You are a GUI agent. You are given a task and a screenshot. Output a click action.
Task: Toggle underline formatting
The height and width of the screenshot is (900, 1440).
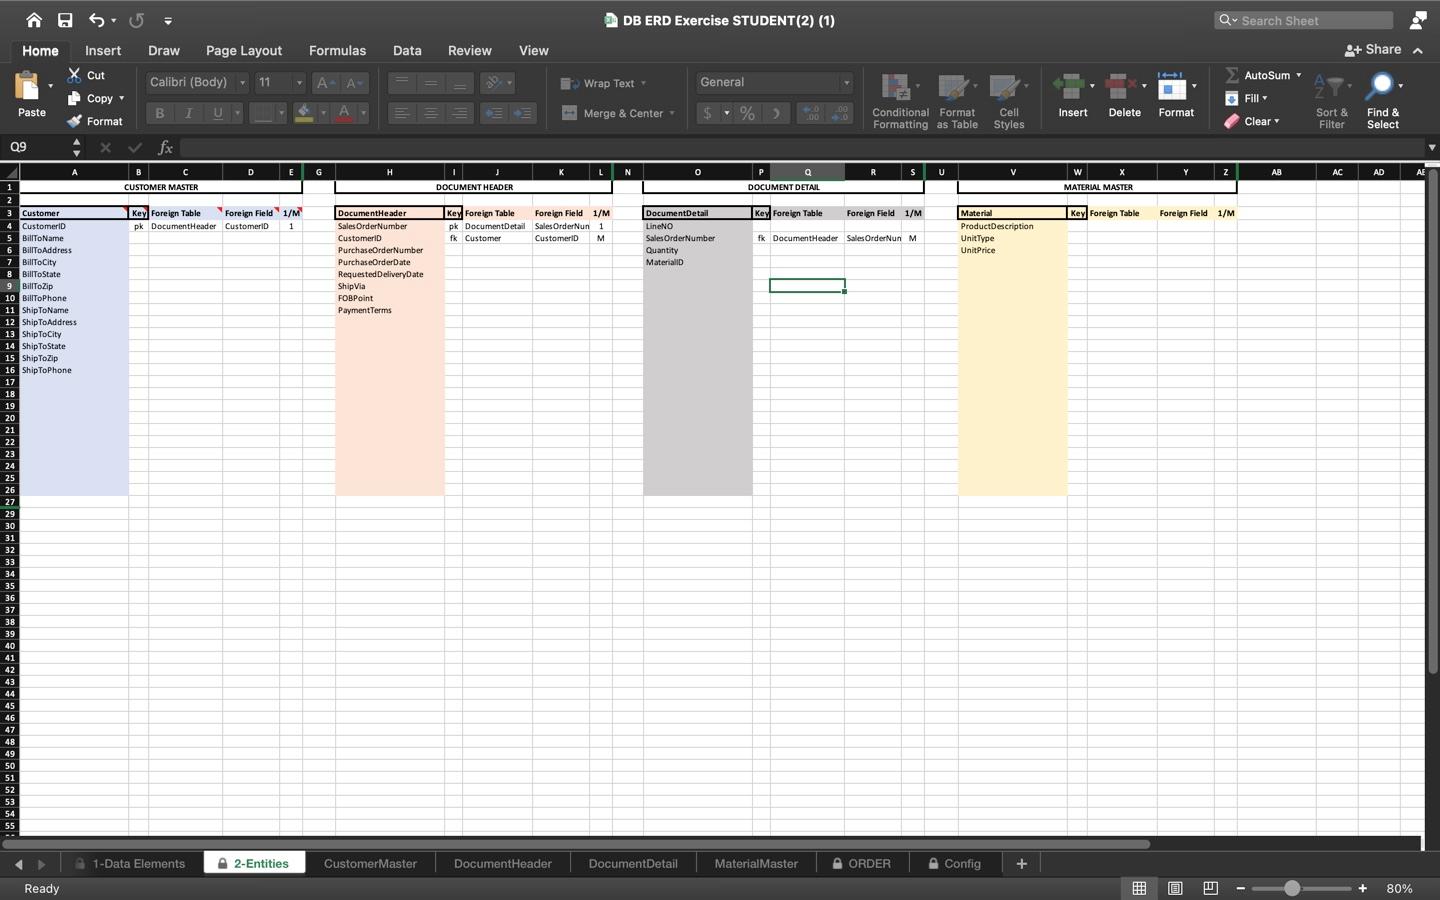click(216, 113)
